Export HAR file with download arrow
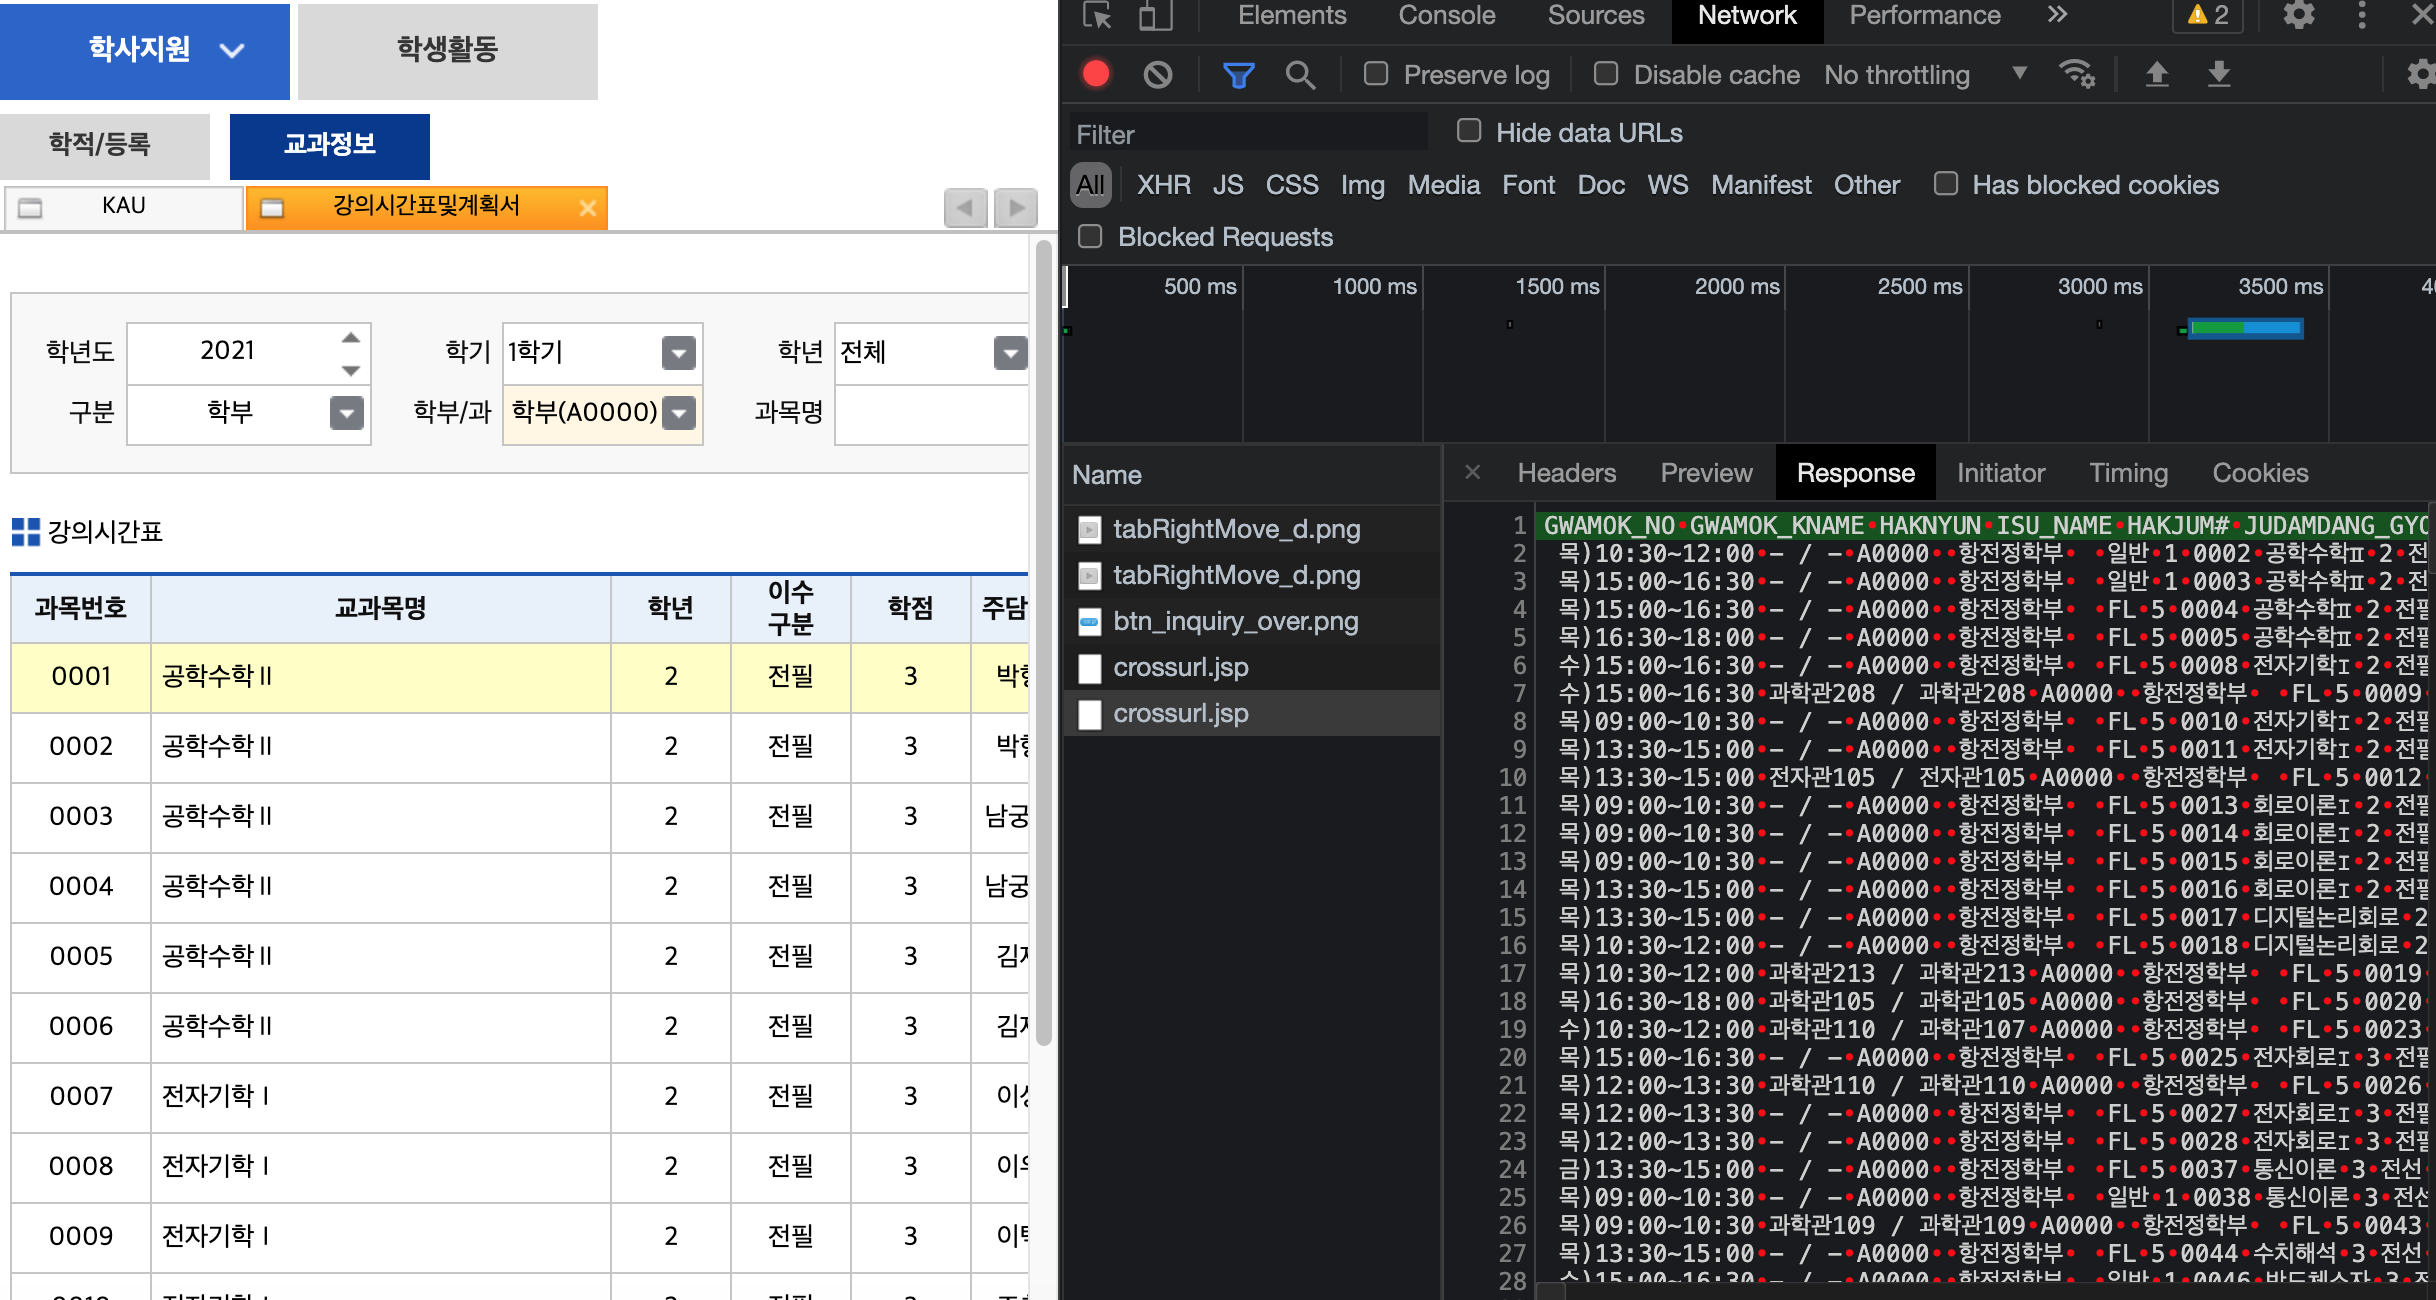 (x=2219, y=74)
